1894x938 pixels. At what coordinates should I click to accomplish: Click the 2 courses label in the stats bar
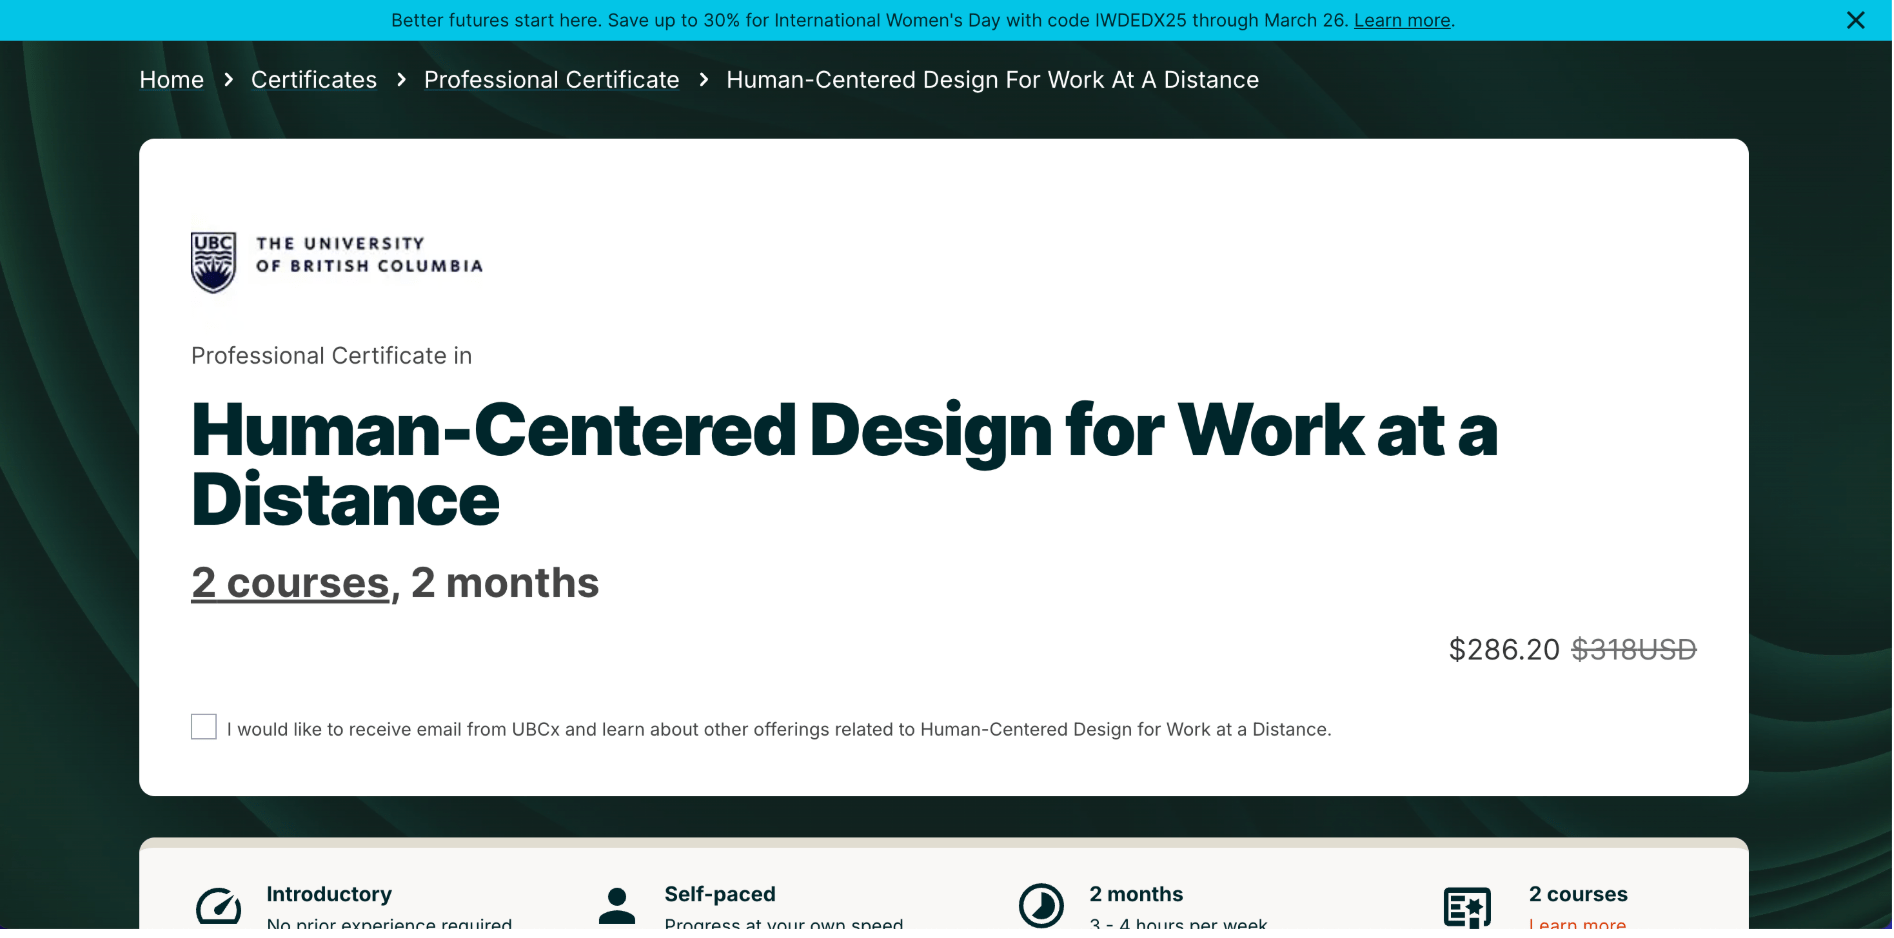[1578, 894]
